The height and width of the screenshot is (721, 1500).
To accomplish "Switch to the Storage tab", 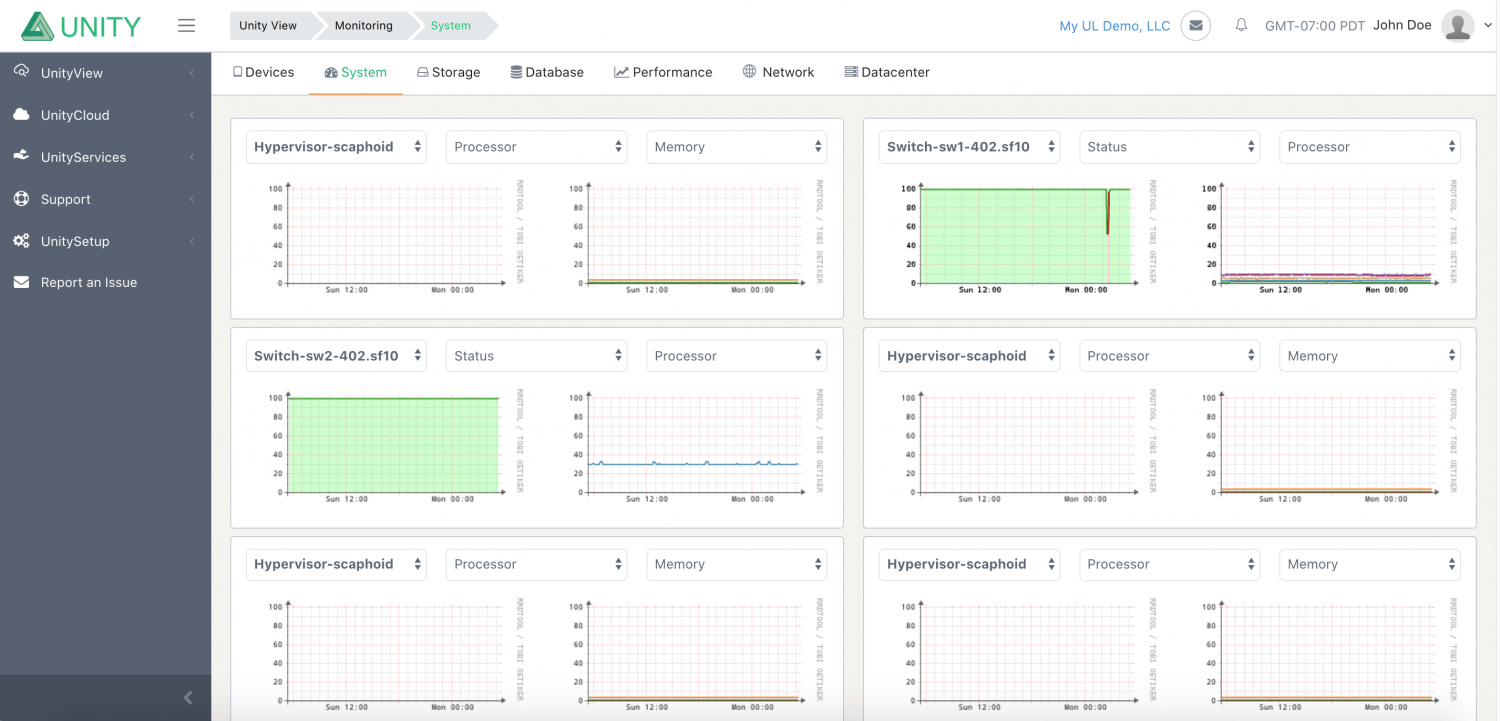I will (x=448, y=72).
